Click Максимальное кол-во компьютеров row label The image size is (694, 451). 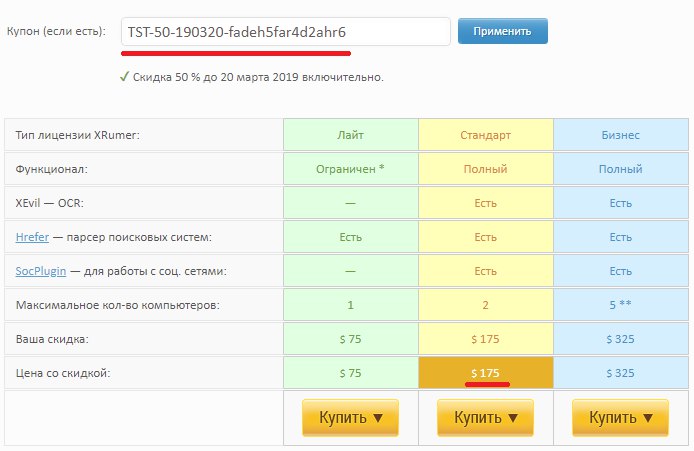tap(118, 305)
